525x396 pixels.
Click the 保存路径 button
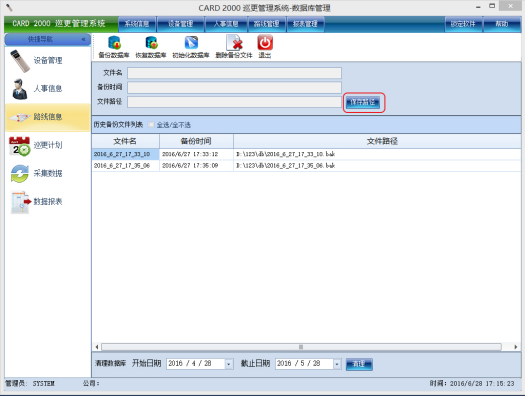click(363, 102)
